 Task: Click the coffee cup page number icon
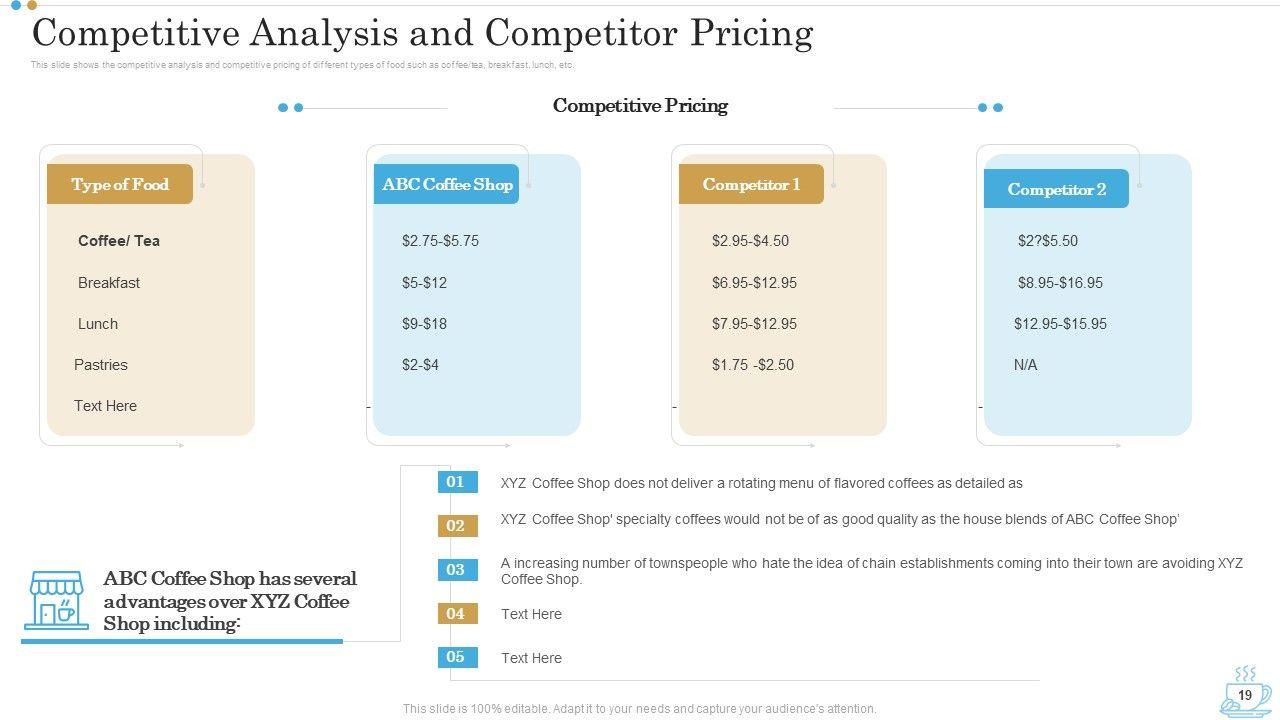pos(1245,692)
